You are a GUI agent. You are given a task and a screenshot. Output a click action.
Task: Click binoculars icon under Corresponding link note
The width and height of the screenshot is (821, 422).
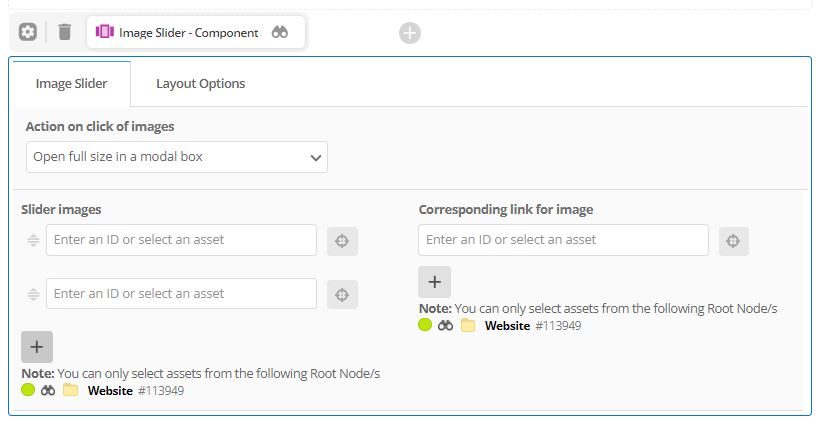coord(445,326)
